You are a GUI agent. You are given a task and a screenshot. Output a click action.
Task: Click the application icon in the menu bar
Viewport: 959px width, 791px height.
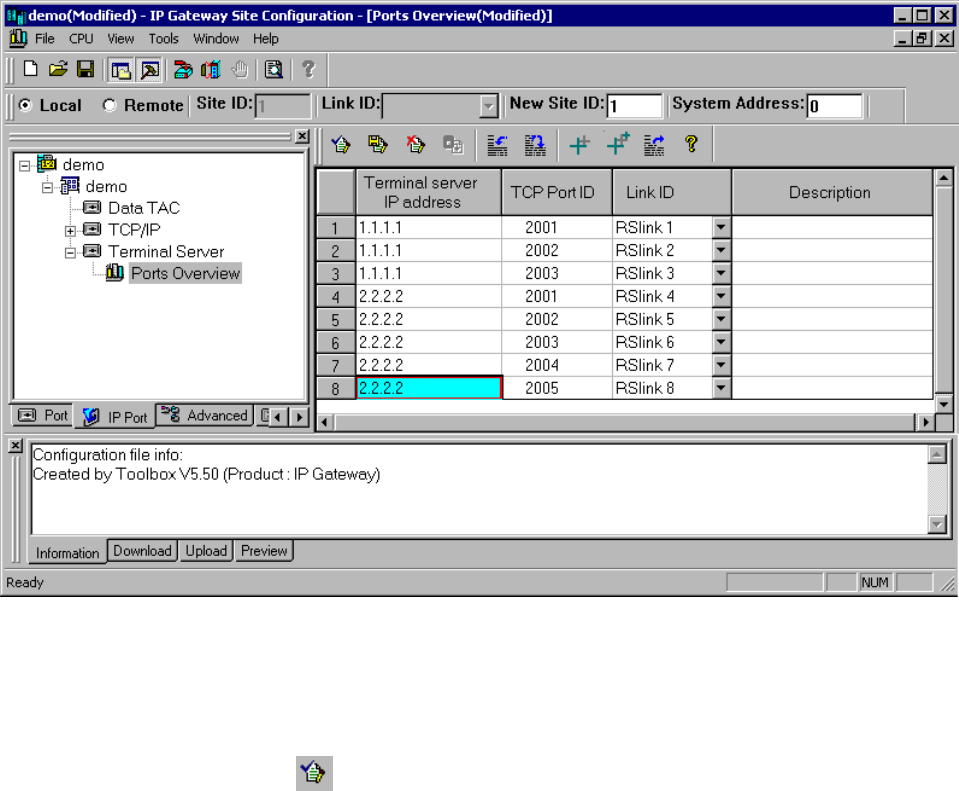point(18,39)
